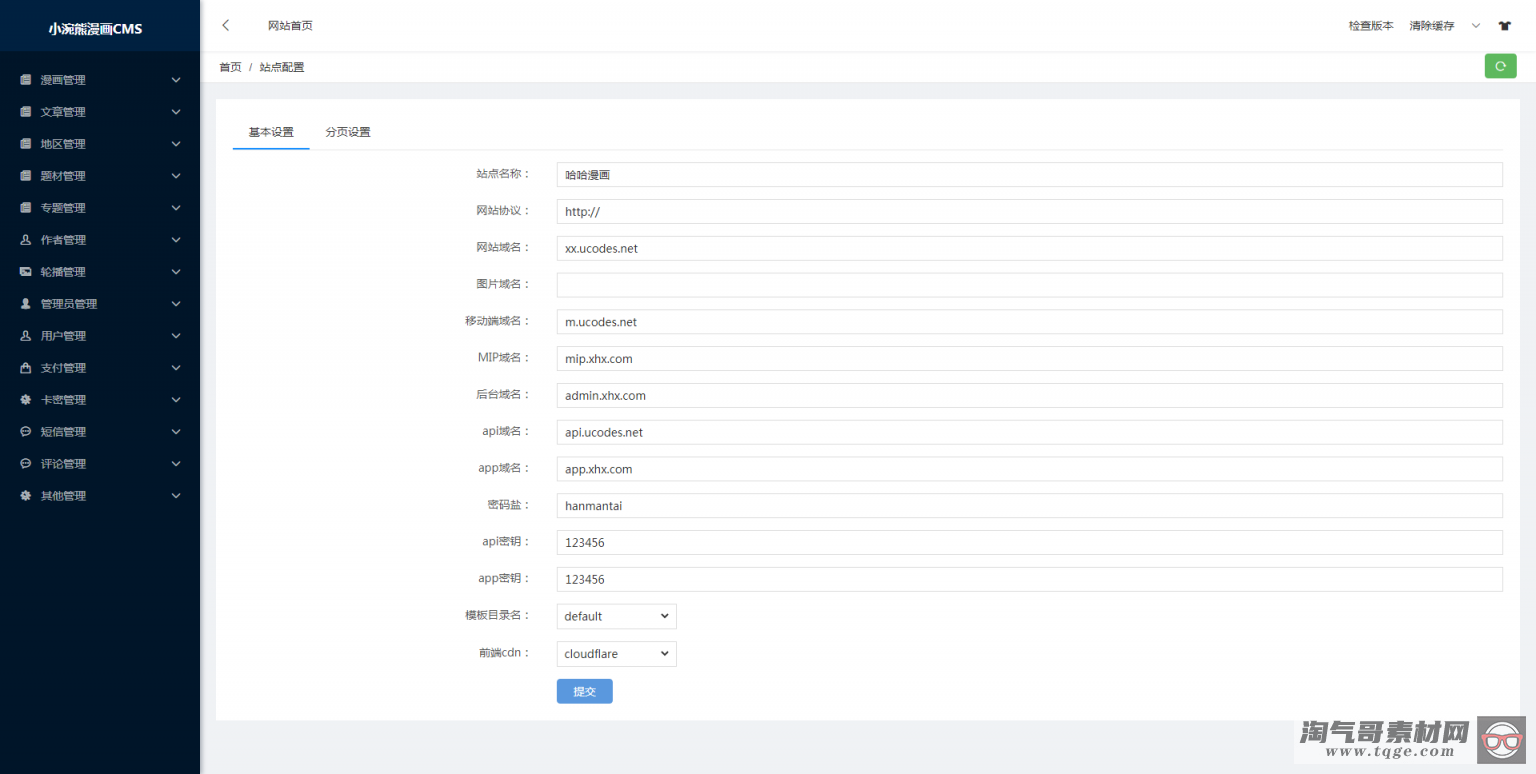Viewport: 1536px width, 774px height.
Task: Expand the 地区管理 chevron
Action: pos(176,144)
